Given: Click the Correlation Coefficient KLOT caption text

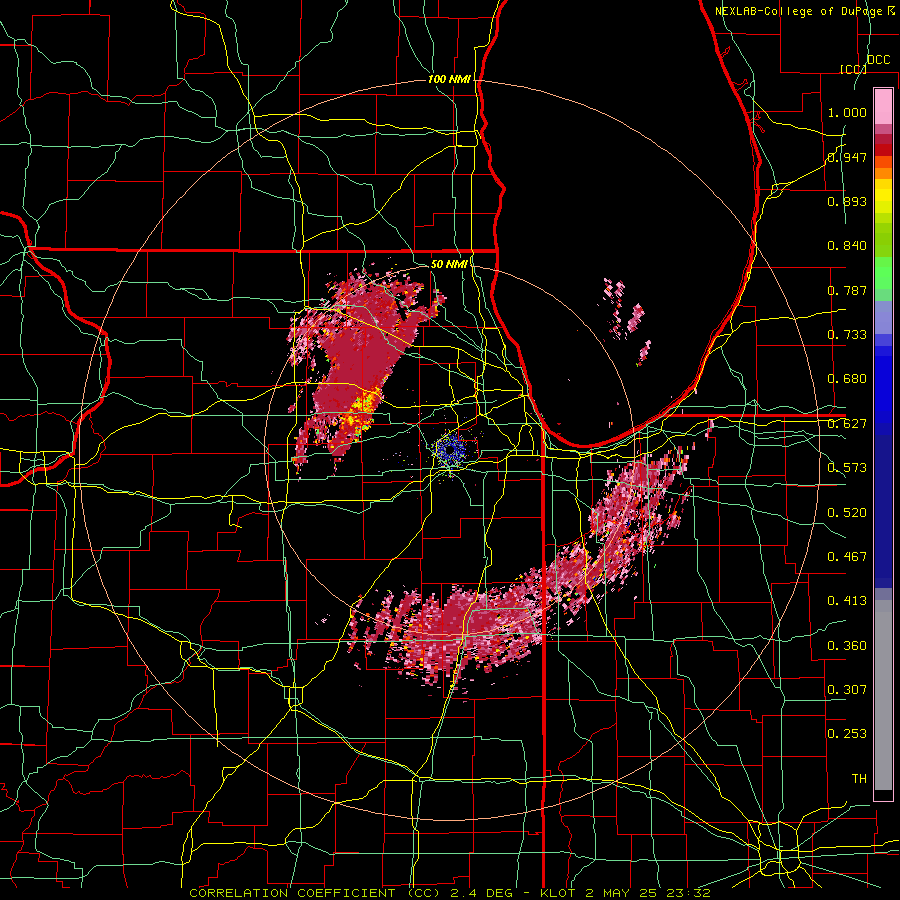Looking at the screenshot, I should [450, 893].
